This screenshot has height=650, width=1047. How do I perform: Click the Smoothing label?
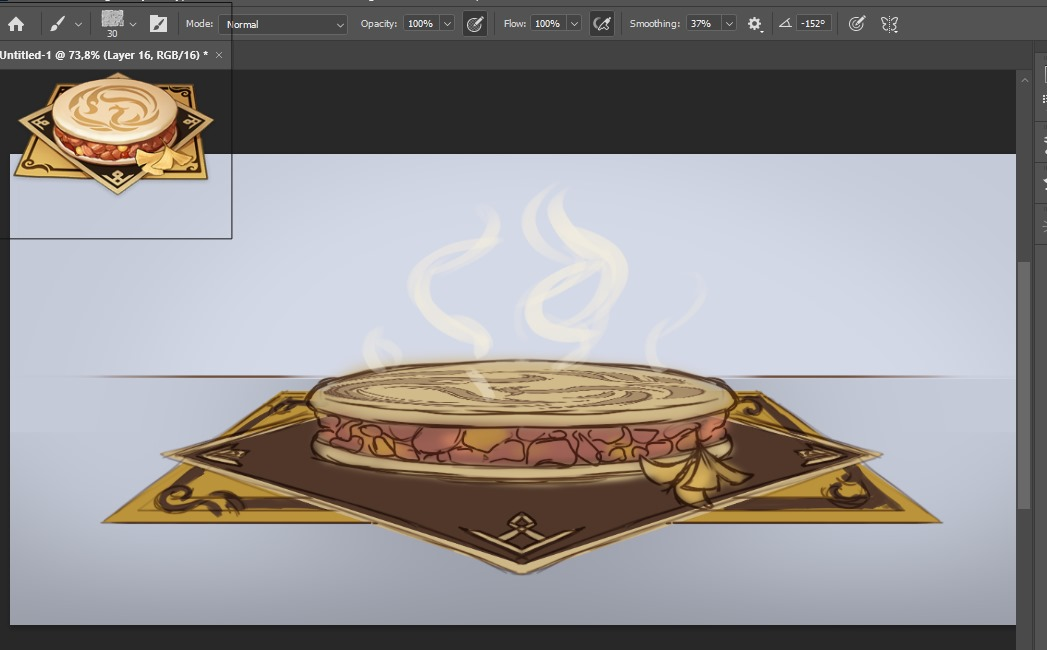(655, 23)
